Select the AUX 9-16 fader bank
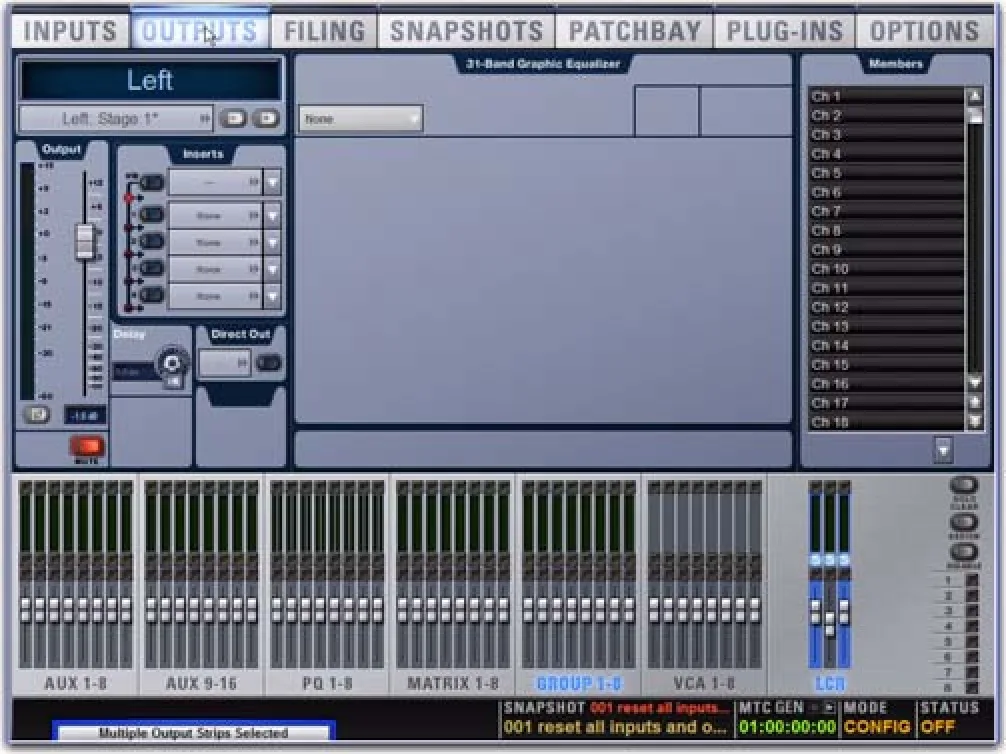The width and height of the screenshot is (1006, 754). click(201, 683)
